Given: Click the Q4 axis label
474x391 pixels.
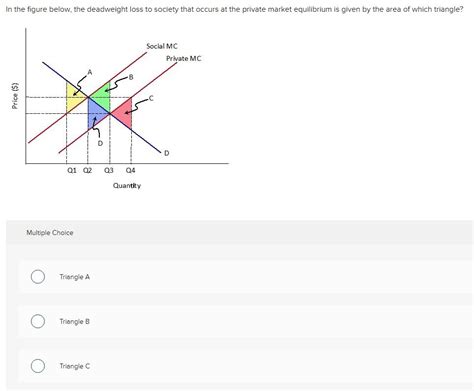Looking at the screenshot, I should pos(131,170).
